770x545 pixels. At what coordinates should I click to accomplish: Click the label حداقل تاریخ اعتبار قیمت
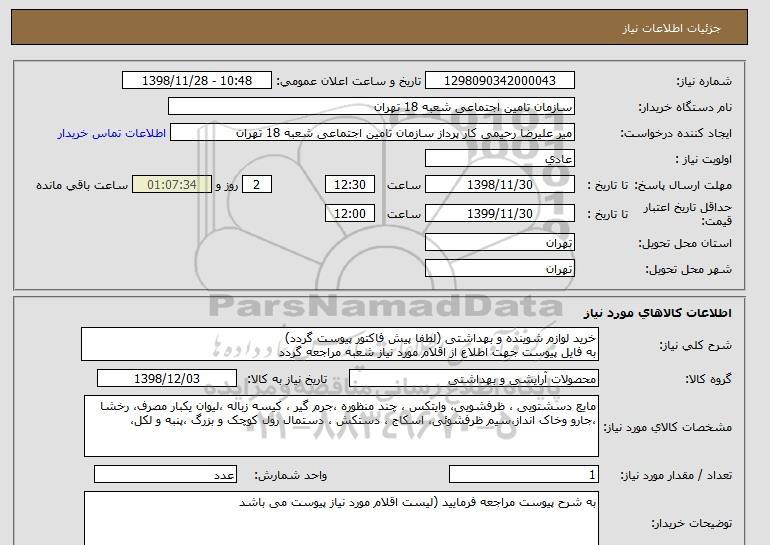688,214
